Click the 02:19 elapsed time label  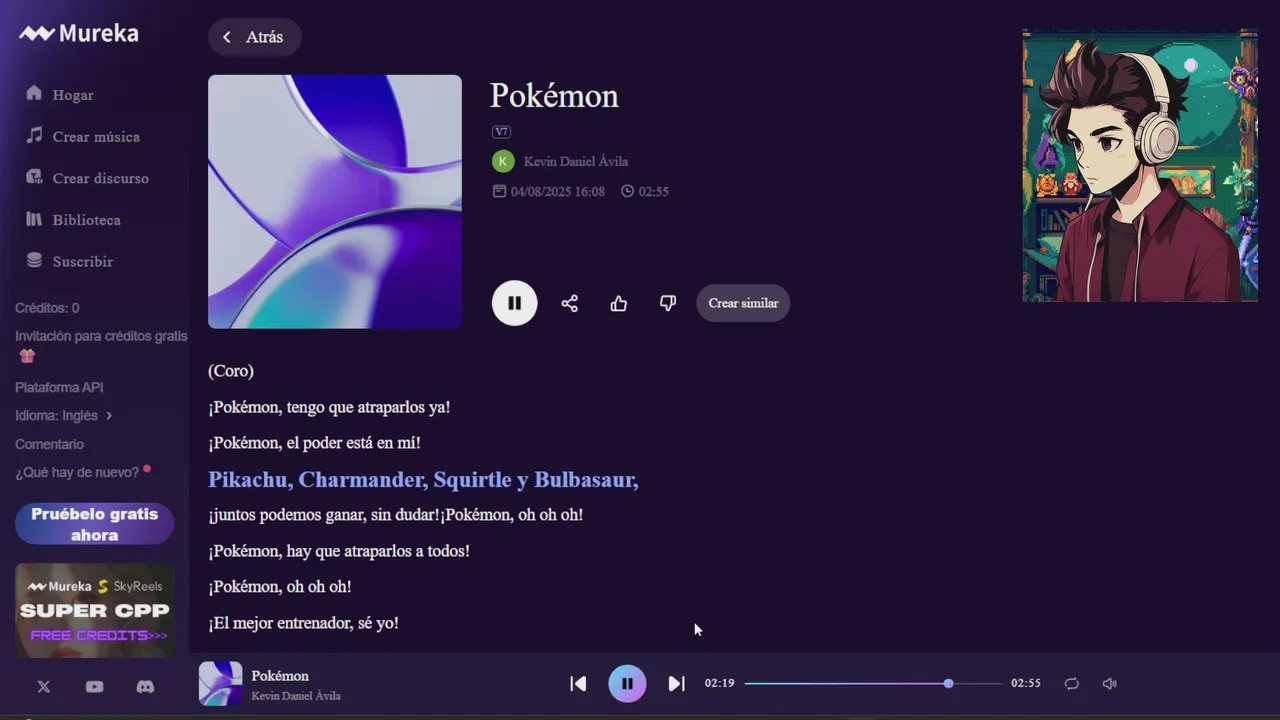tap(719, 684)
